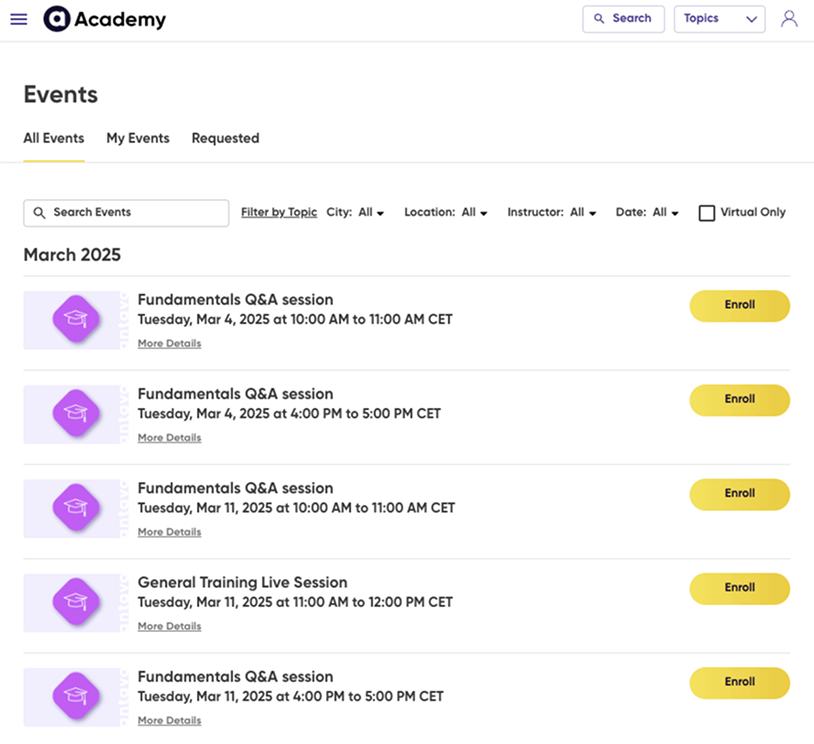
Task: Enable the Virtual Only checkbox
Action: coord(707,212)
